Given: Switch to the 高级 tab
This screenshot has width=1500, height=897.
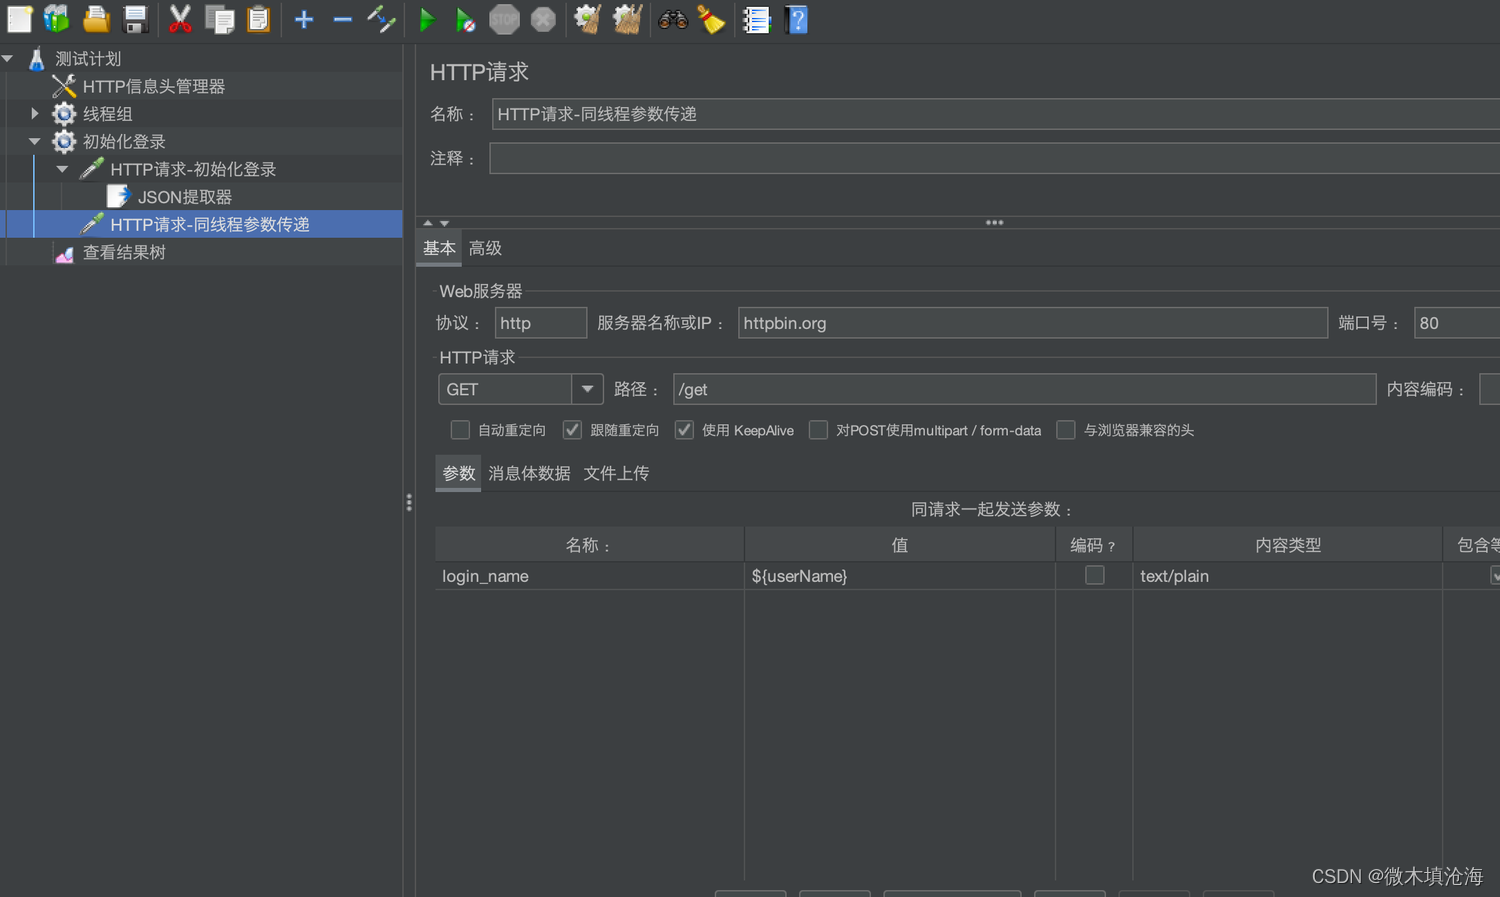Looking at the screenshot, I should tap(485, 248).
